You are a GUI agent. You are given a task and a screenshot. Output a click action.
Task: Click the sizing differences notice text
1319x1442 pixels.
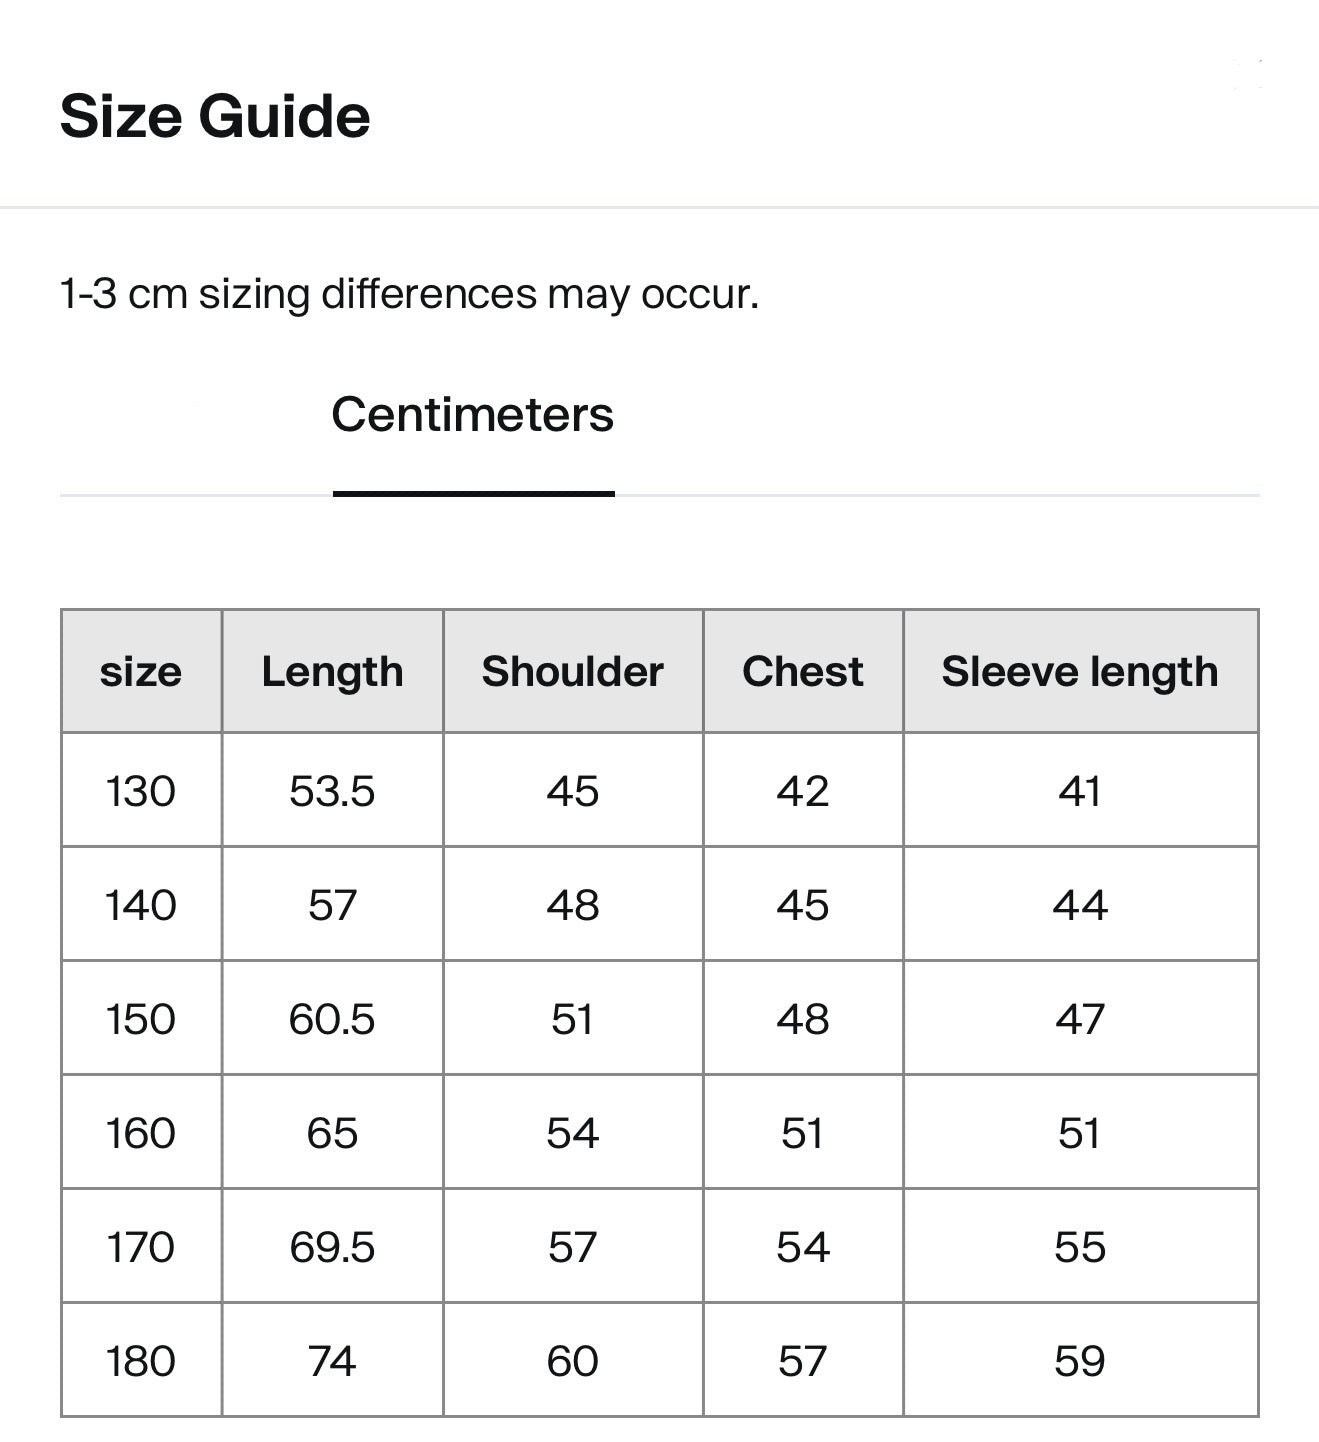tap(409, 294)
